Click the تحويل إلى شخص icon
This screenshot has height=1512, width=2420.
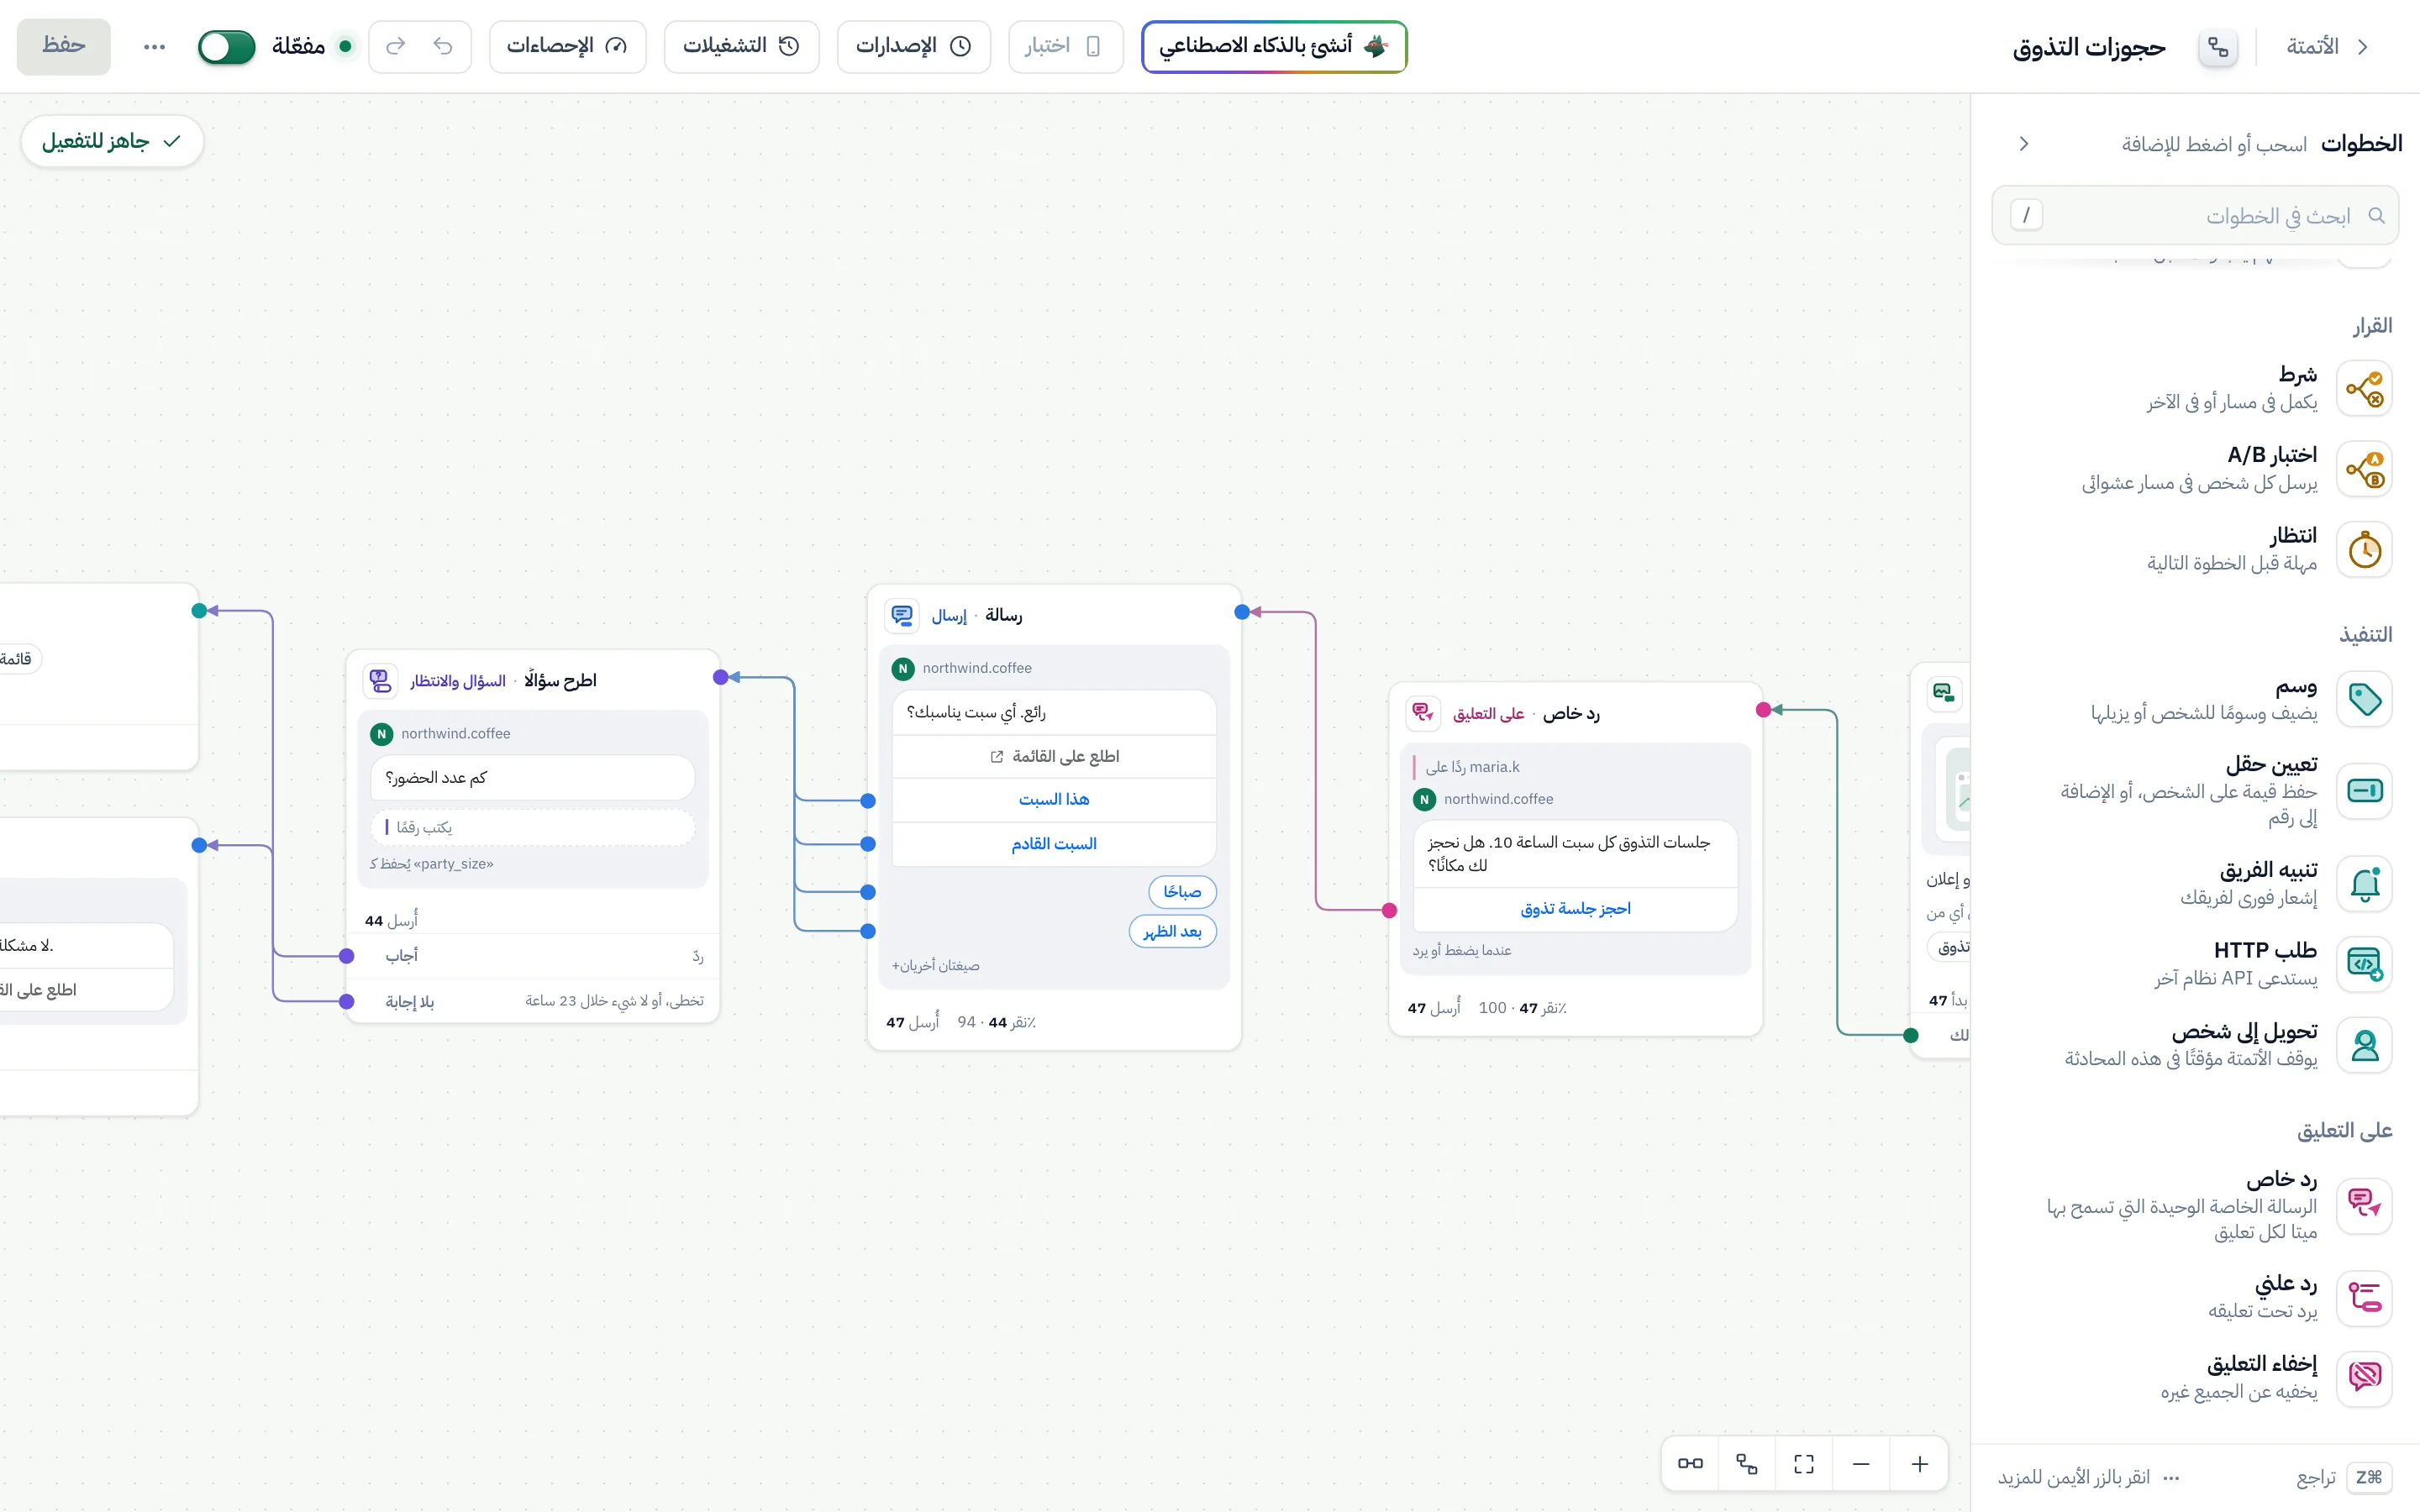pyautogui.click(x=2364, y=1045)
